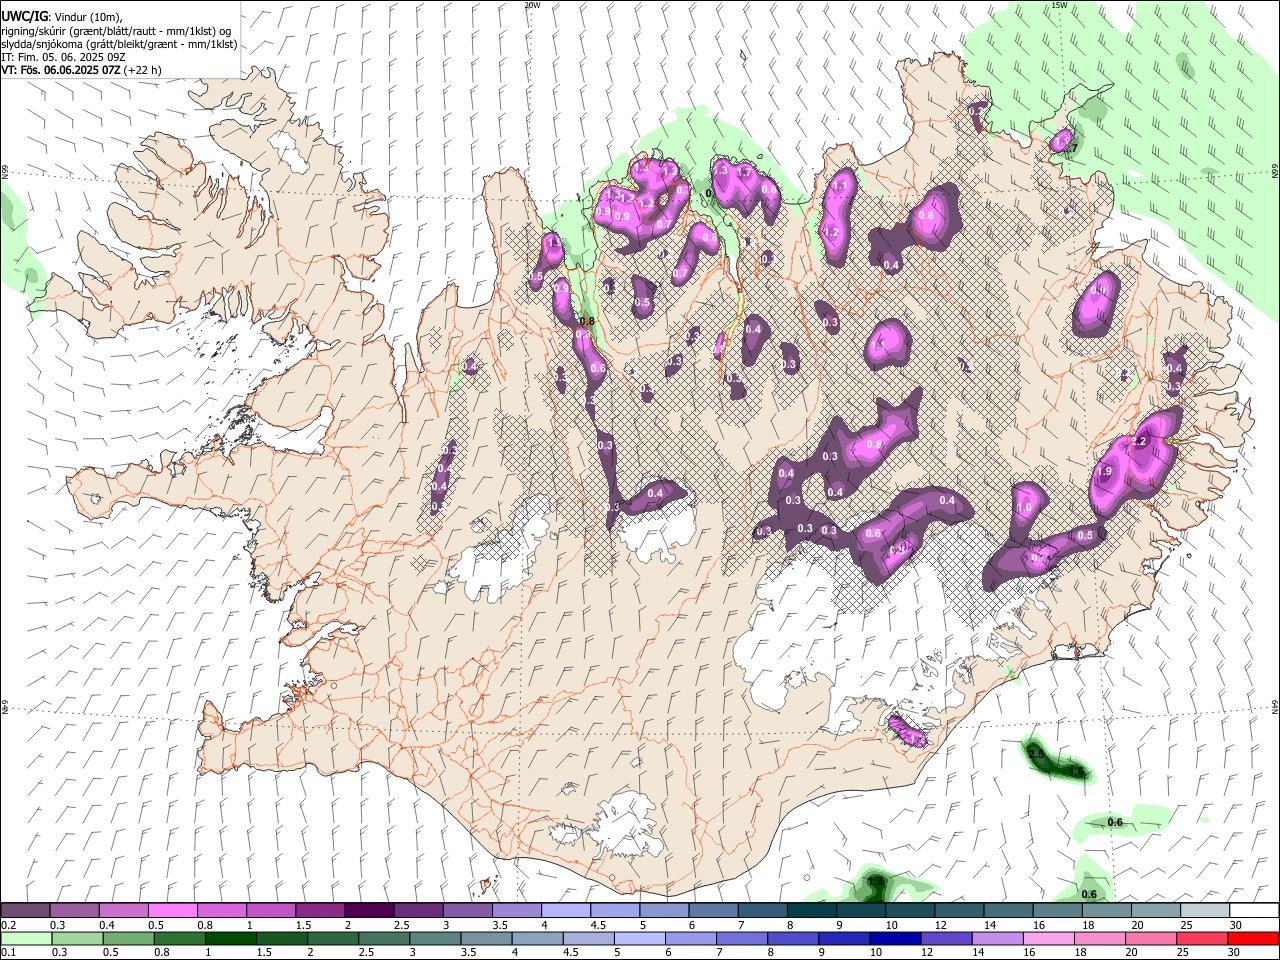Click the upper legend label "3.5"
1280x960 pixels.
pos(499,925)
